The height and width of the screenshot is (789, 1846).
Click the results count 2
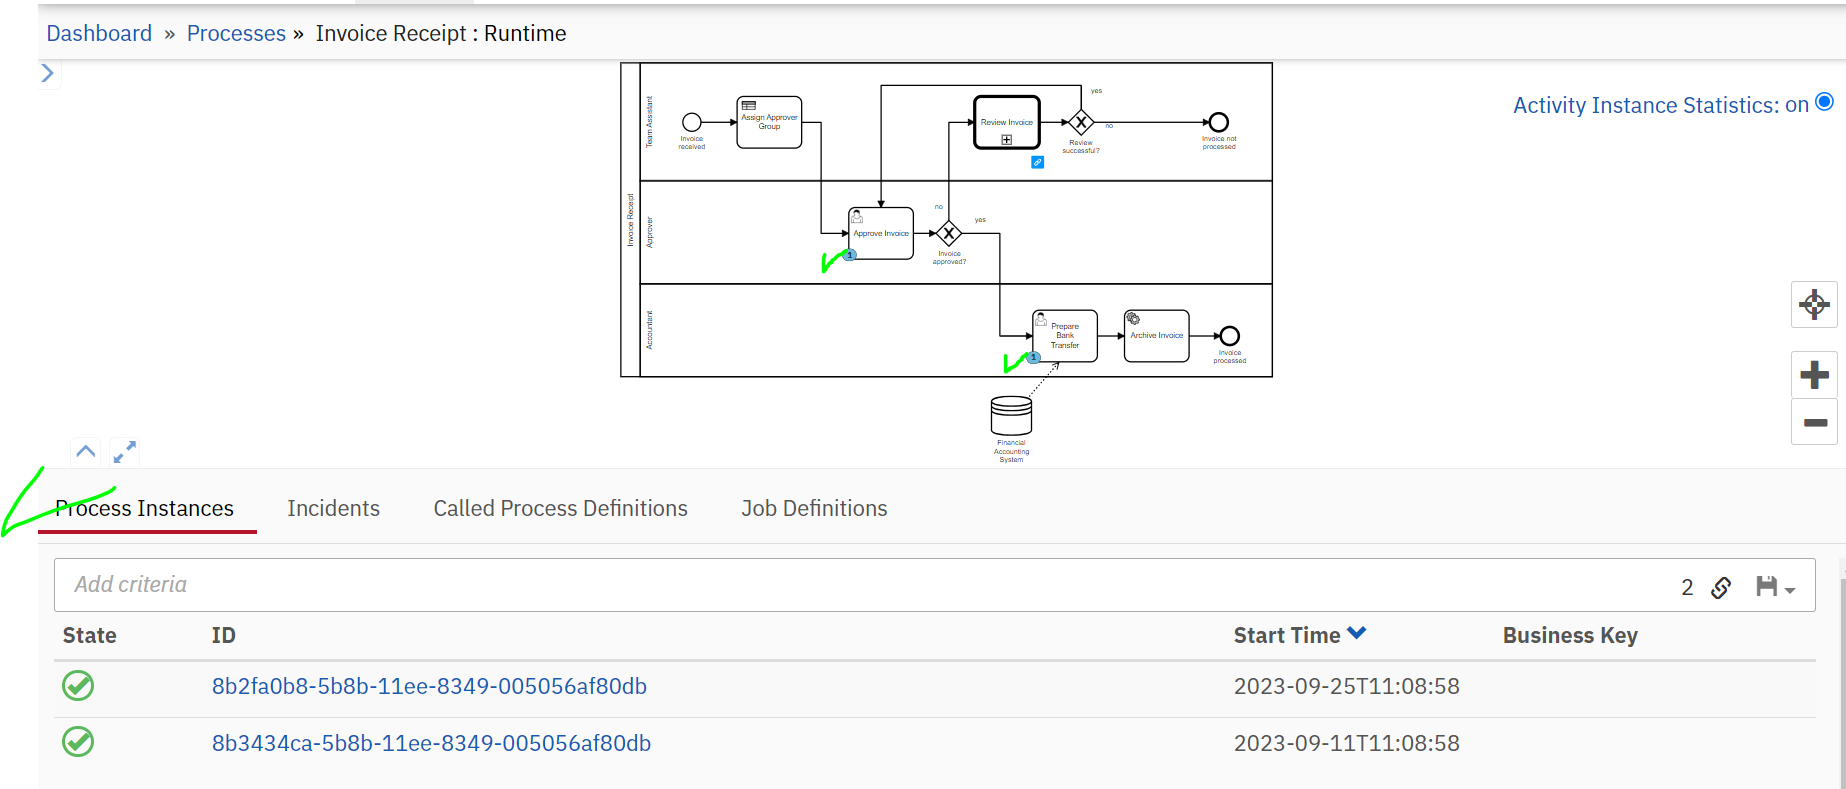tap(1687, 587)
